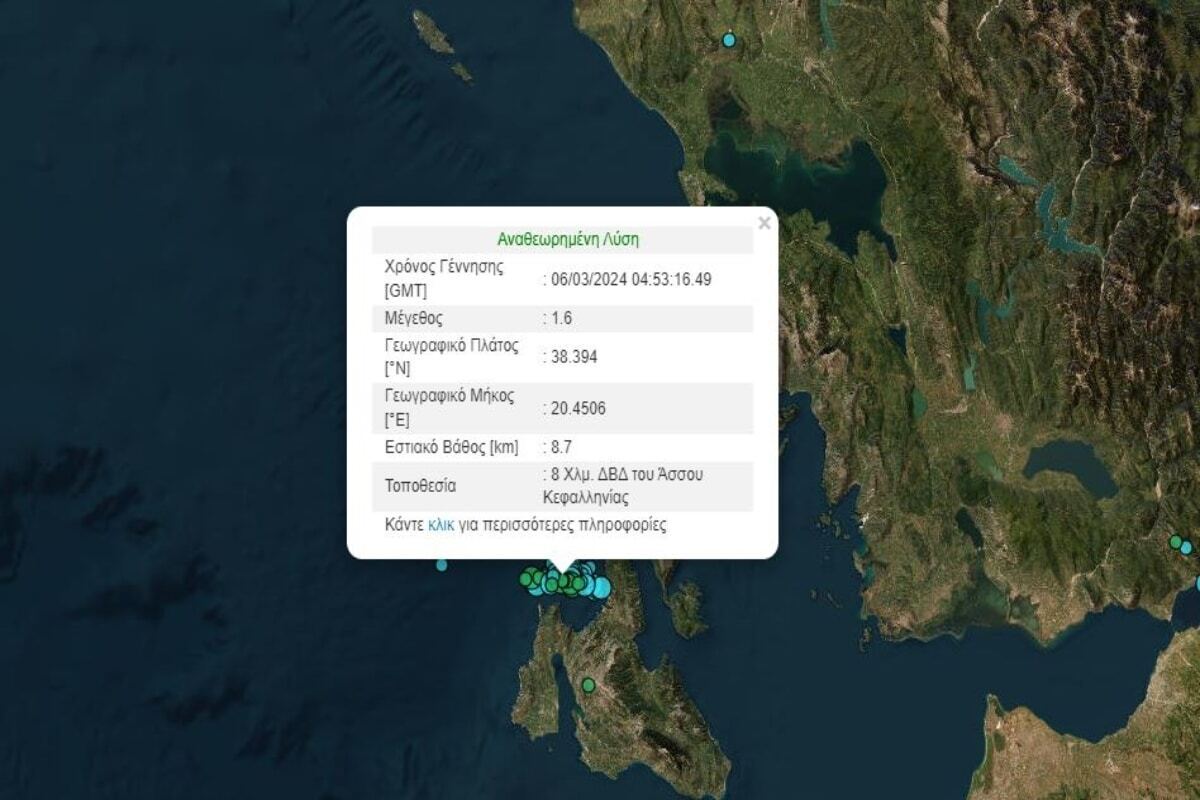
Task: Select the Εστιακό Βάθος [km] label
Action: (451, 447)
